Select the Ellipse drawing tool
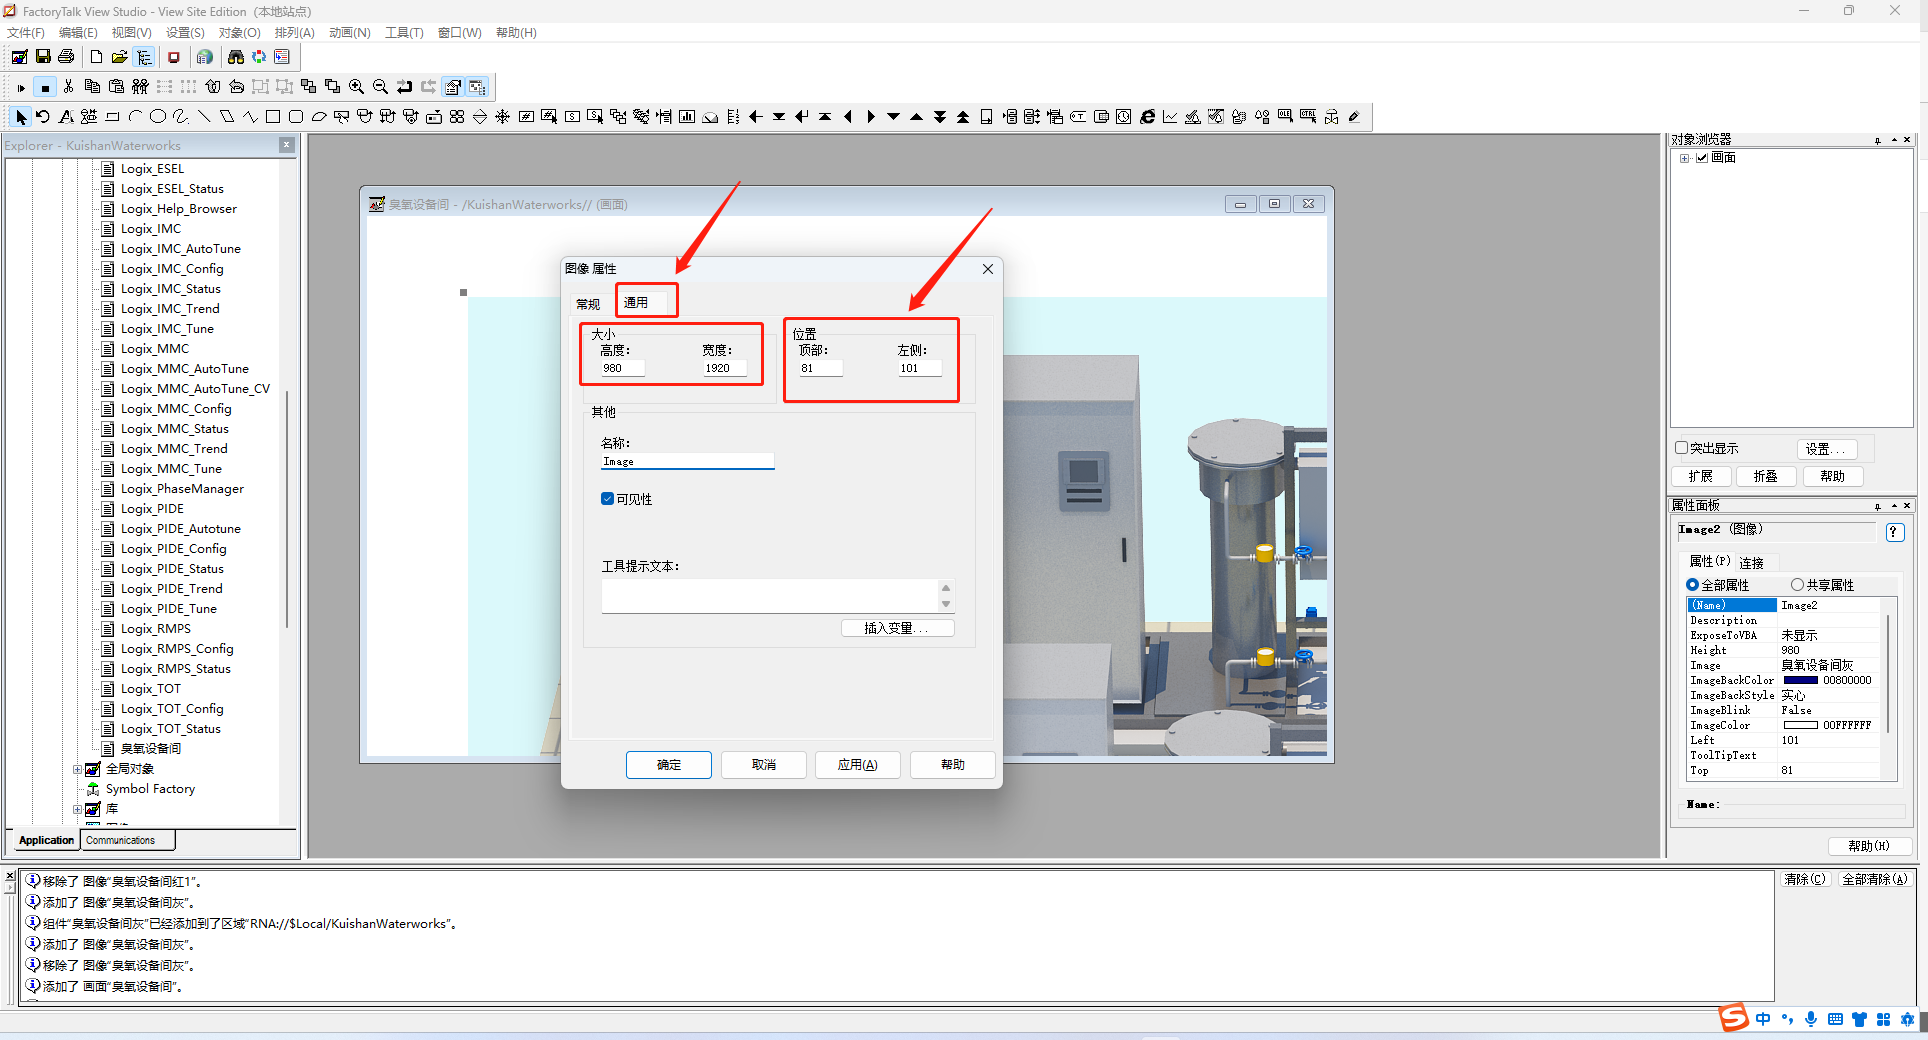1928x1040 pixels. (x=157, y=117)
